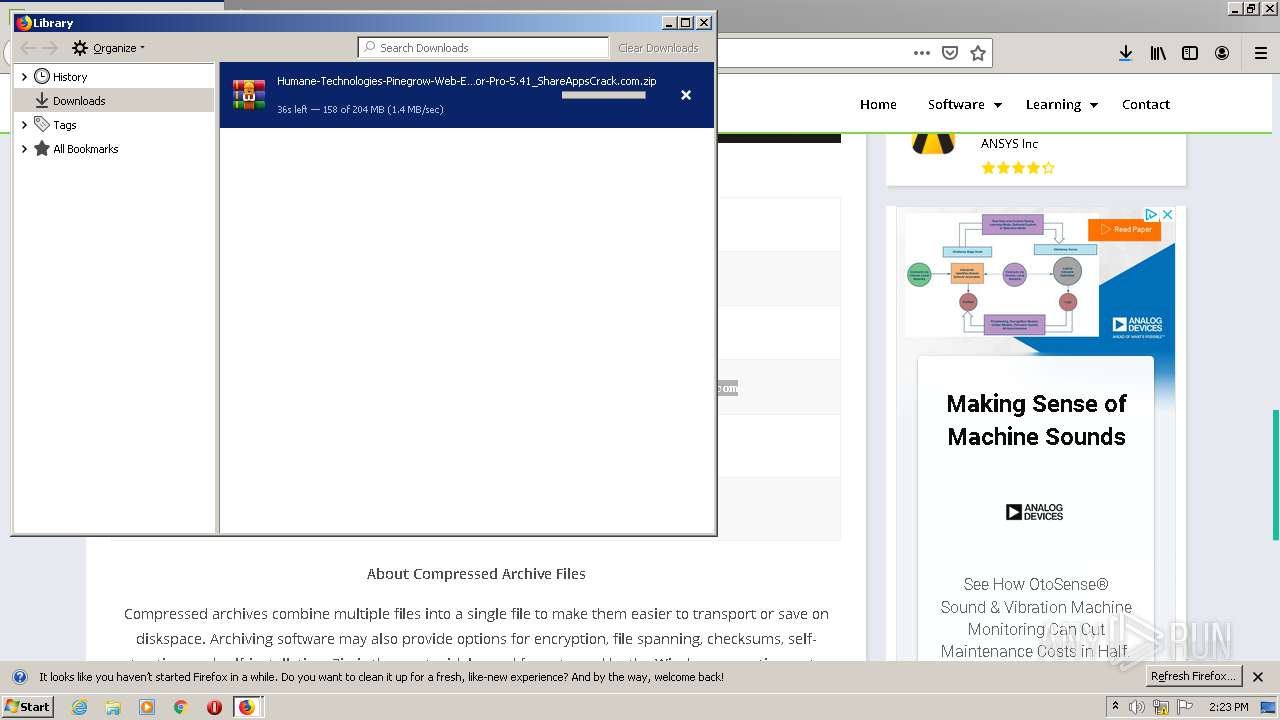Select Tags in the Library sidebar

(65, 125)
